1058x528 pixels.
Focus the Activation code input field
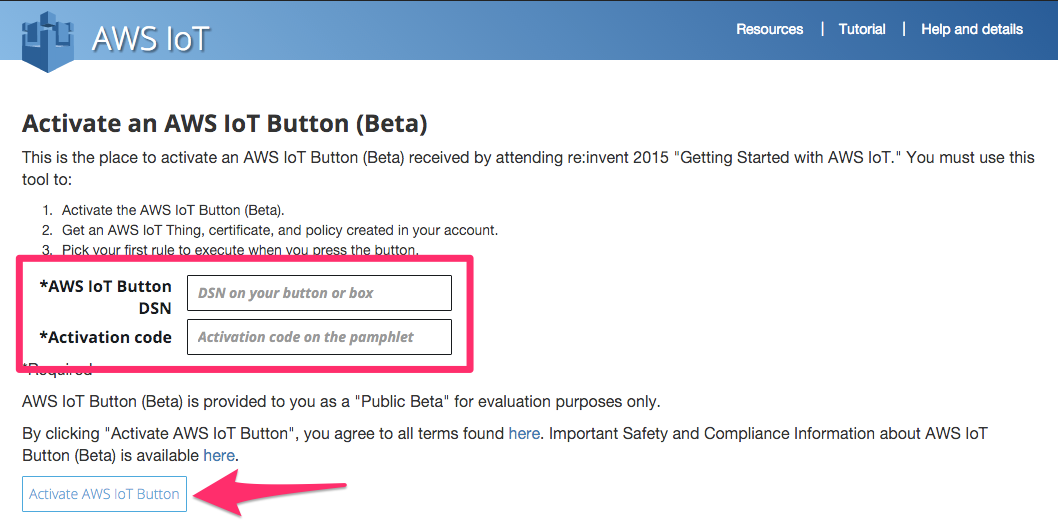319,337
